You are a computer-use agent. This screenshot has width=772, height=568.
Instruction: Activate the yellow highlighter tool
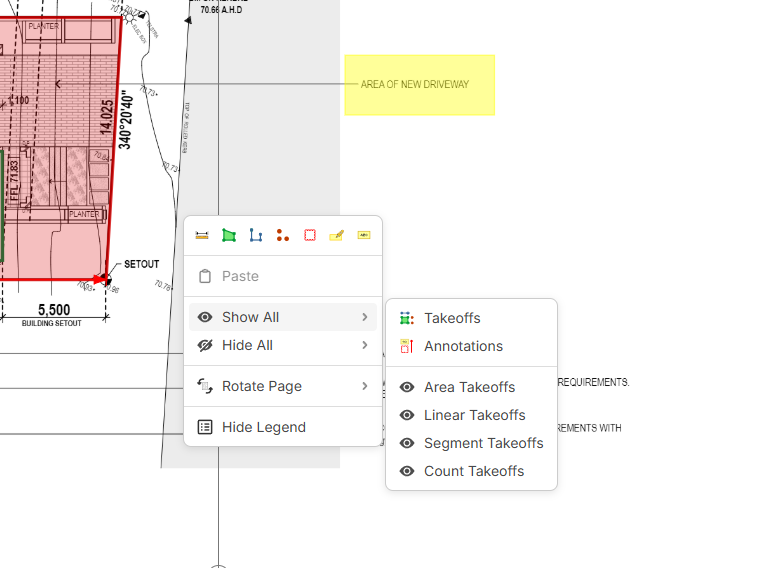point(337,236)
